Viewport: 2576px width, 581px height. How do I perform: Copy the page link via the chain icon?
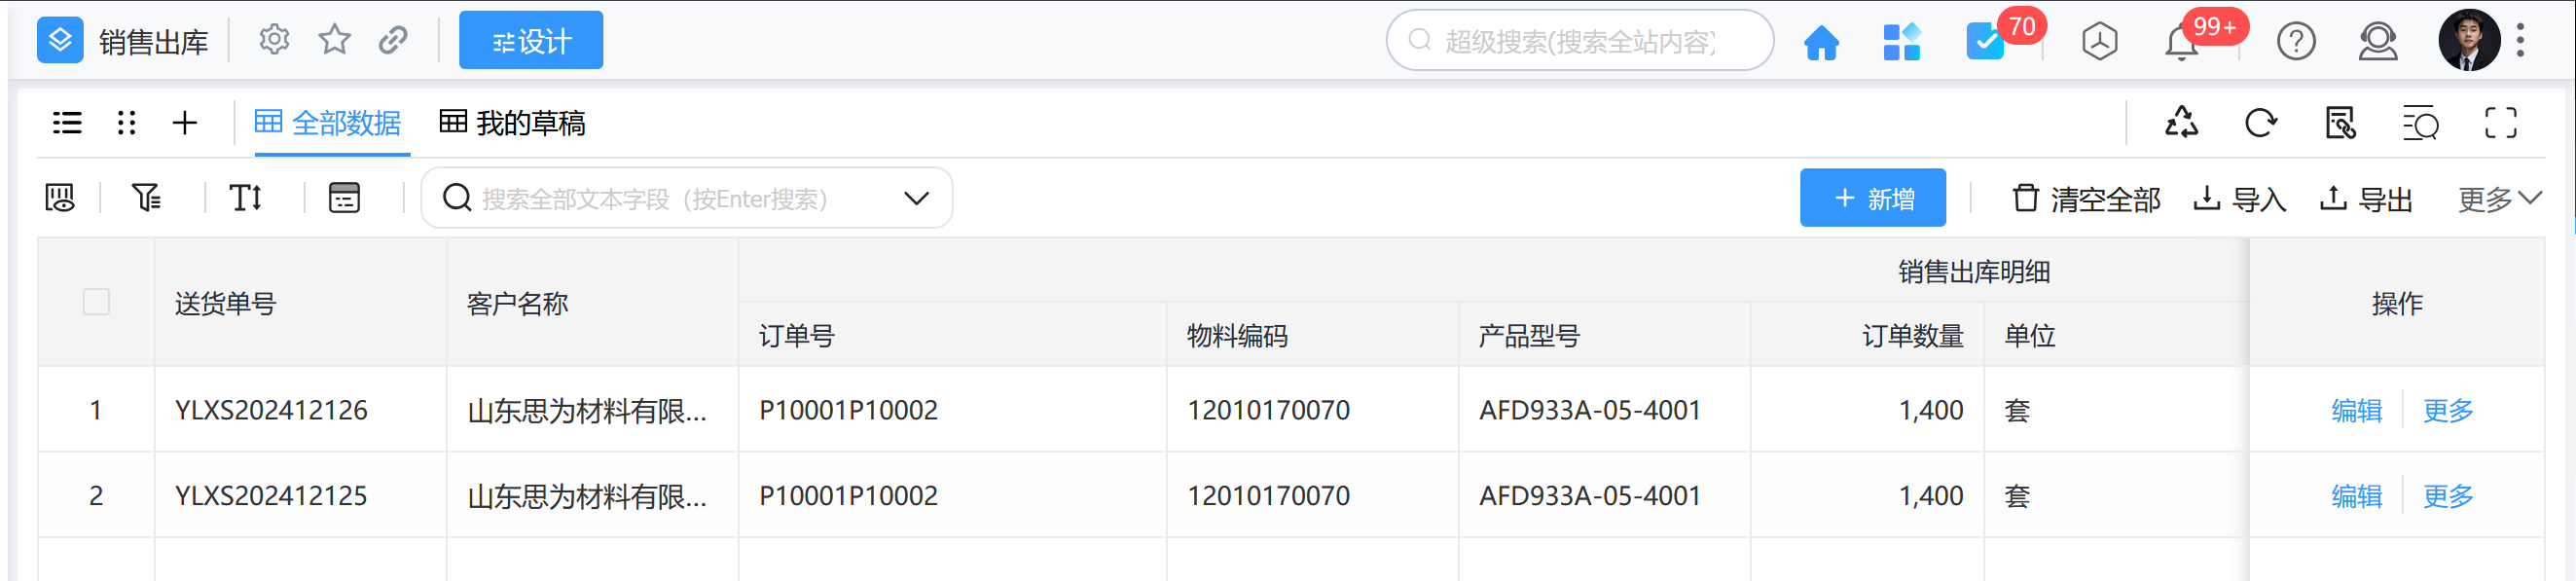pyautogui.click(x=393, y=40)
